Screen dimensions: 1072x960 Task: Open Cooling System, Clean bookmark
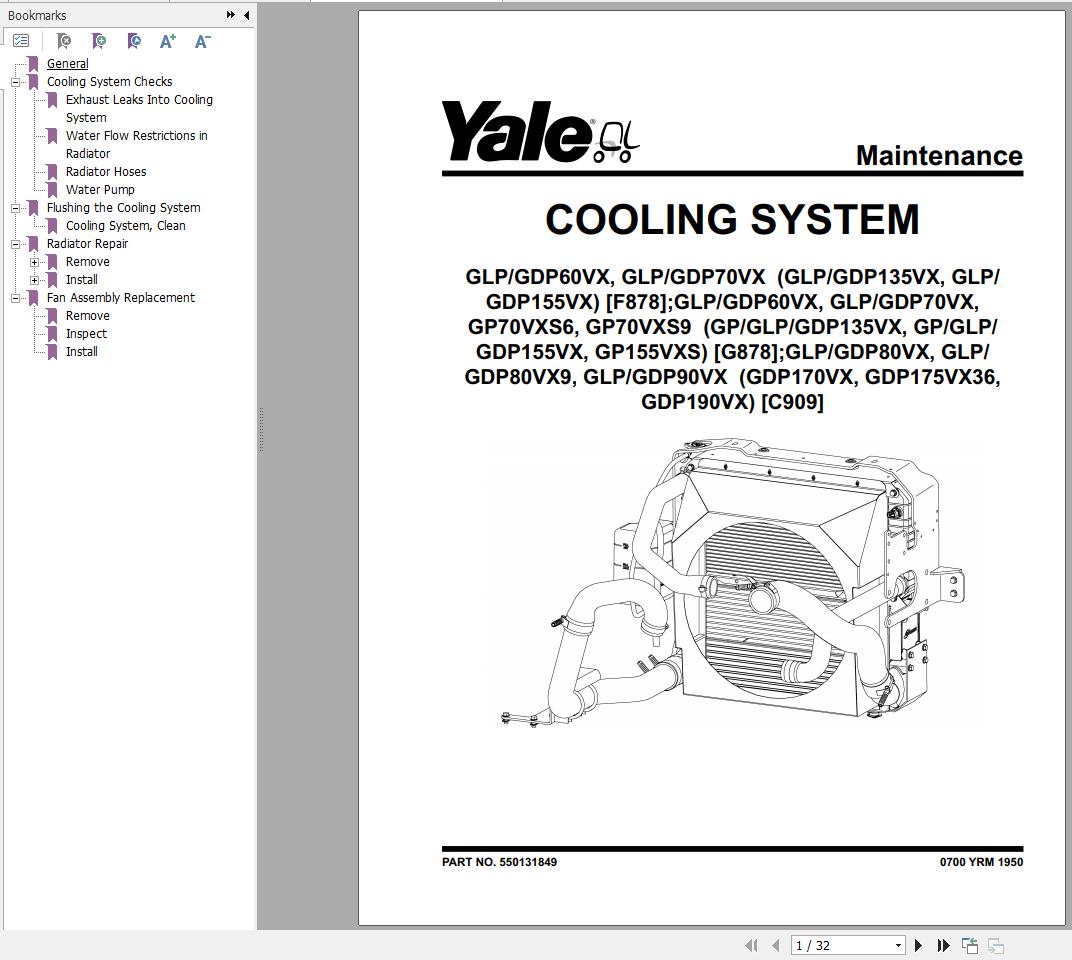pyautogui.click(x=125, y=226)
